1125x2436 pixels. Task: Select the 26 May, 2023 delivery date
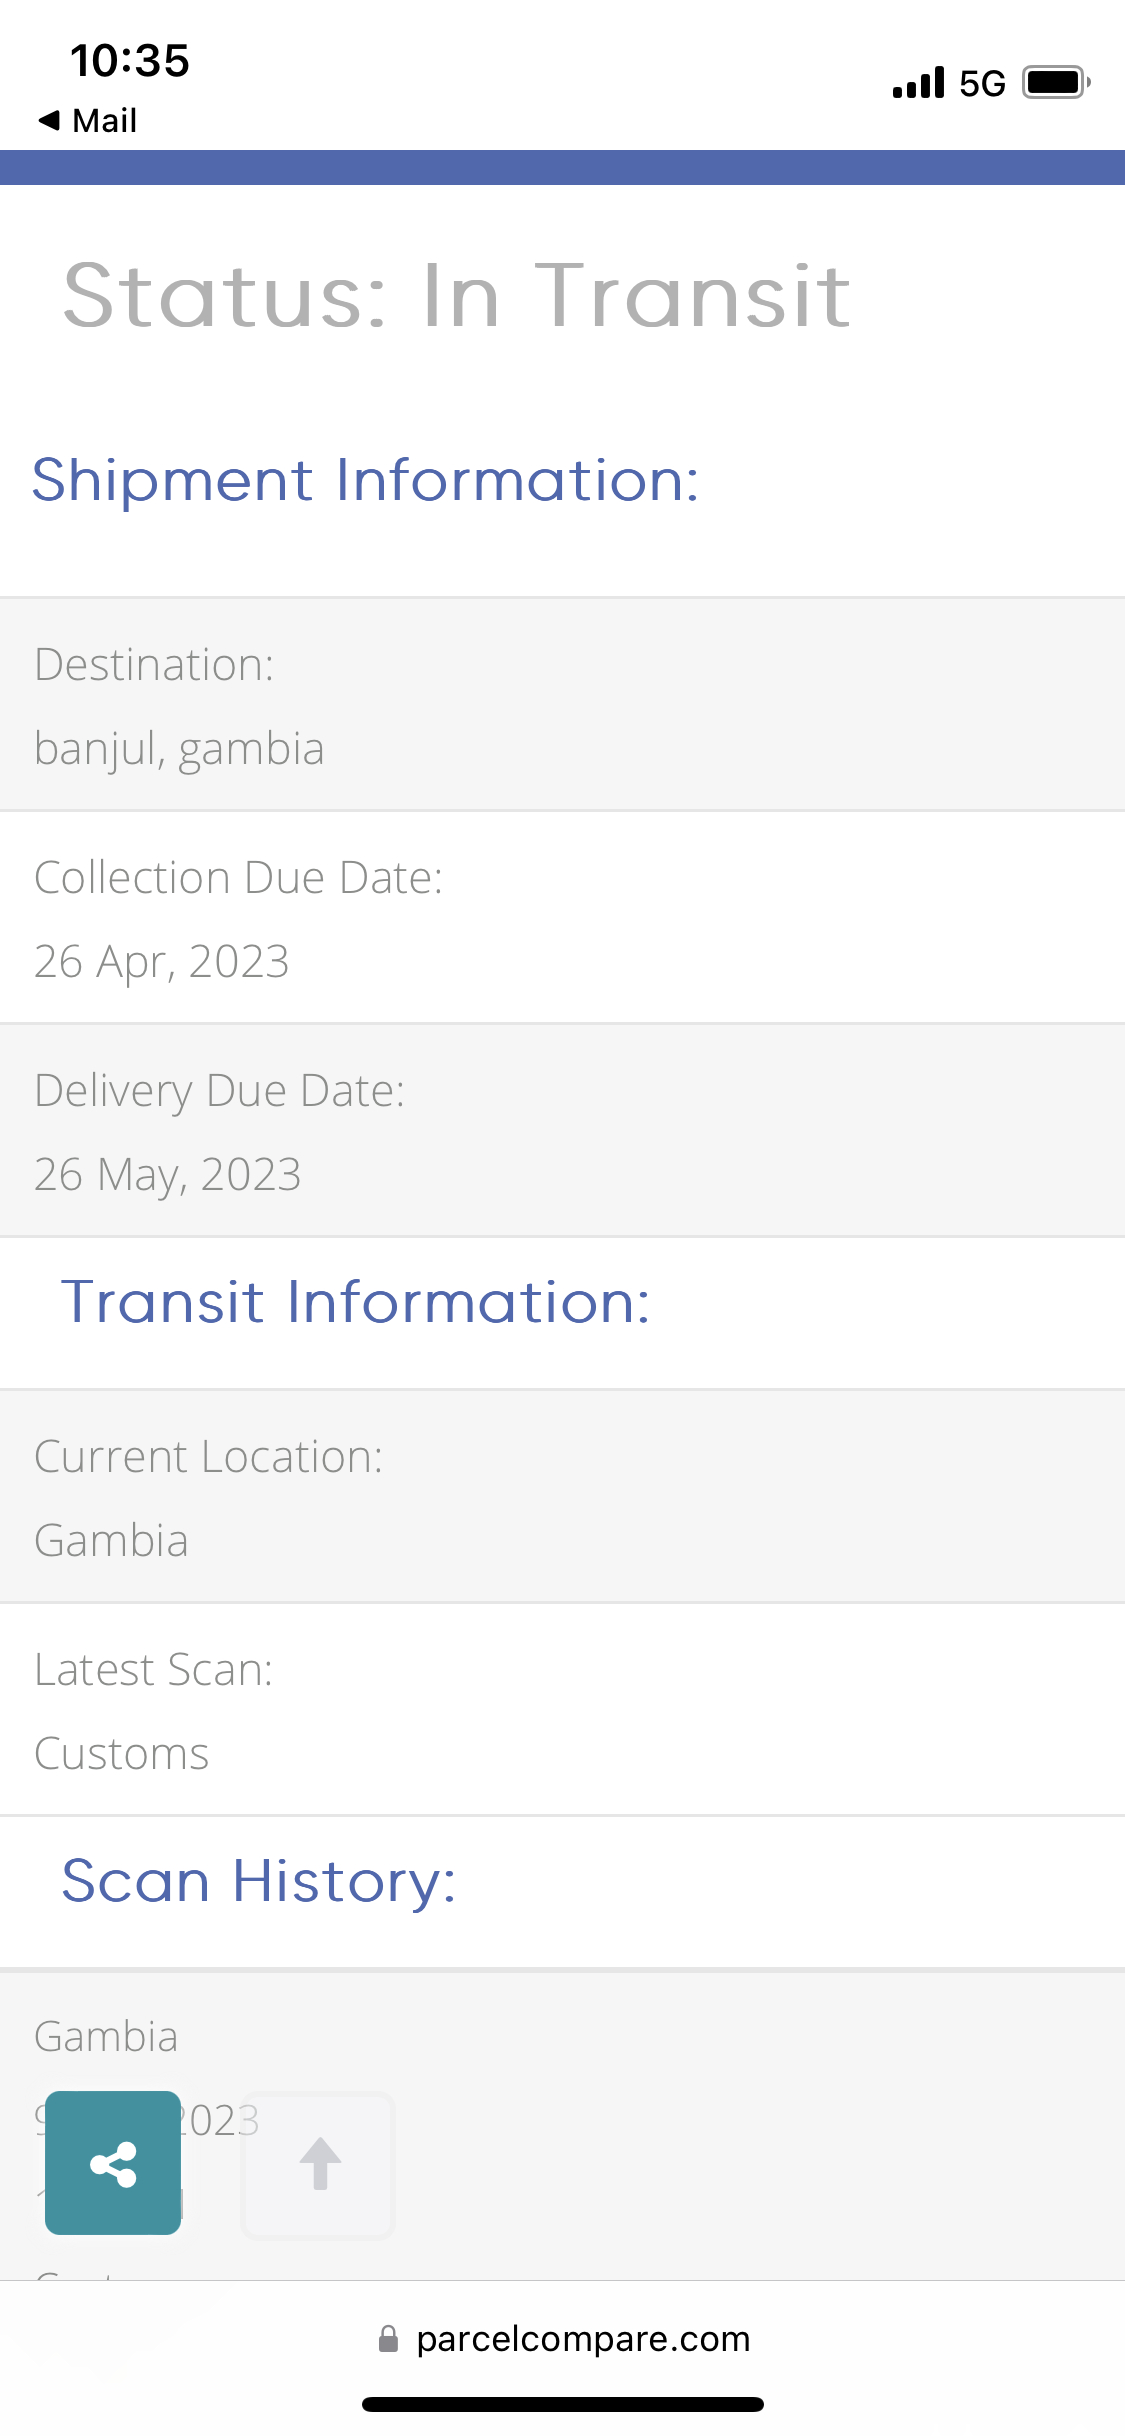168,1175
